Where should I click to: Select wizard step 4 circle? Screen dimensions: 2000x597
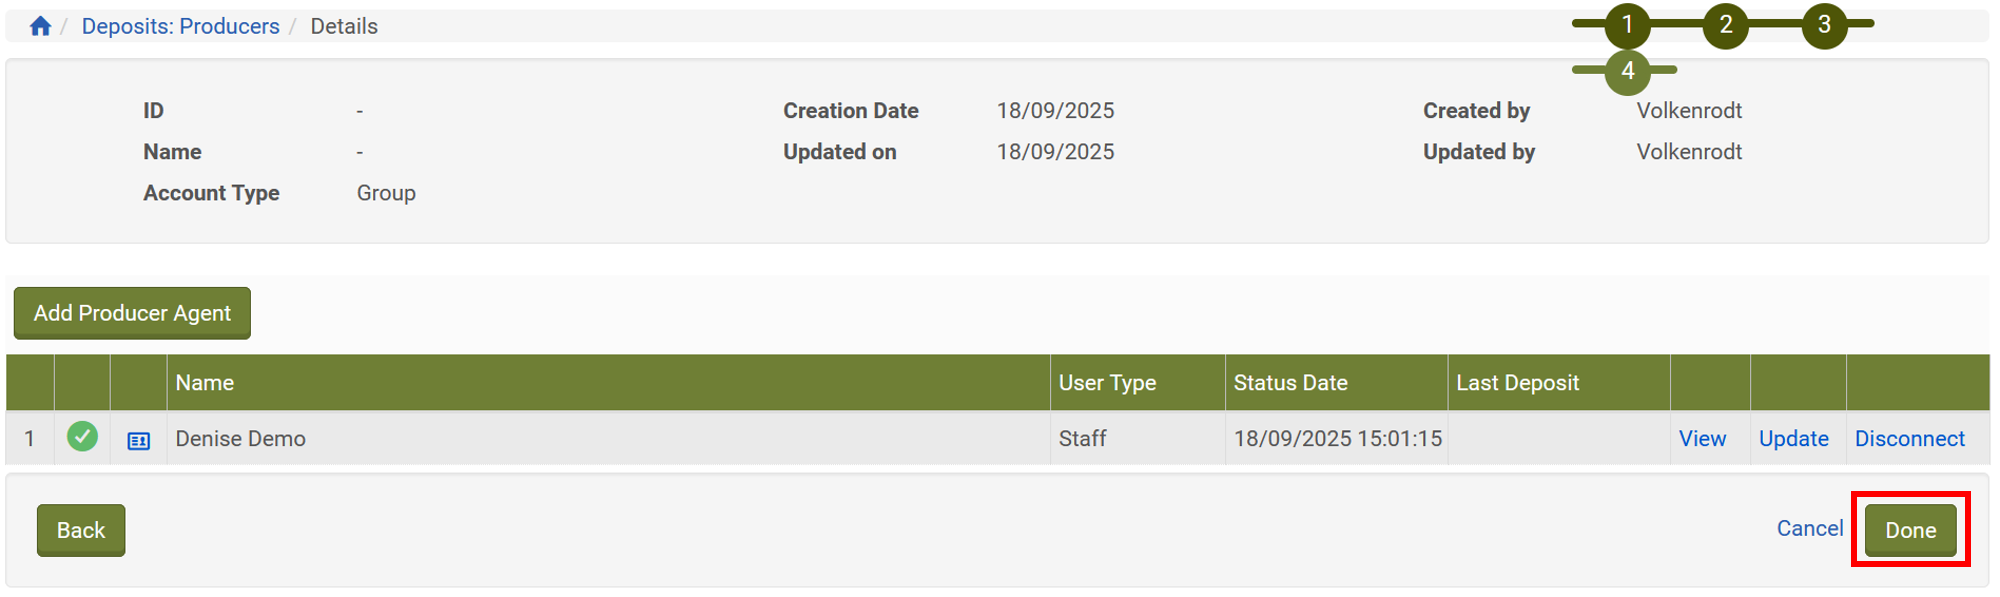1627,71
